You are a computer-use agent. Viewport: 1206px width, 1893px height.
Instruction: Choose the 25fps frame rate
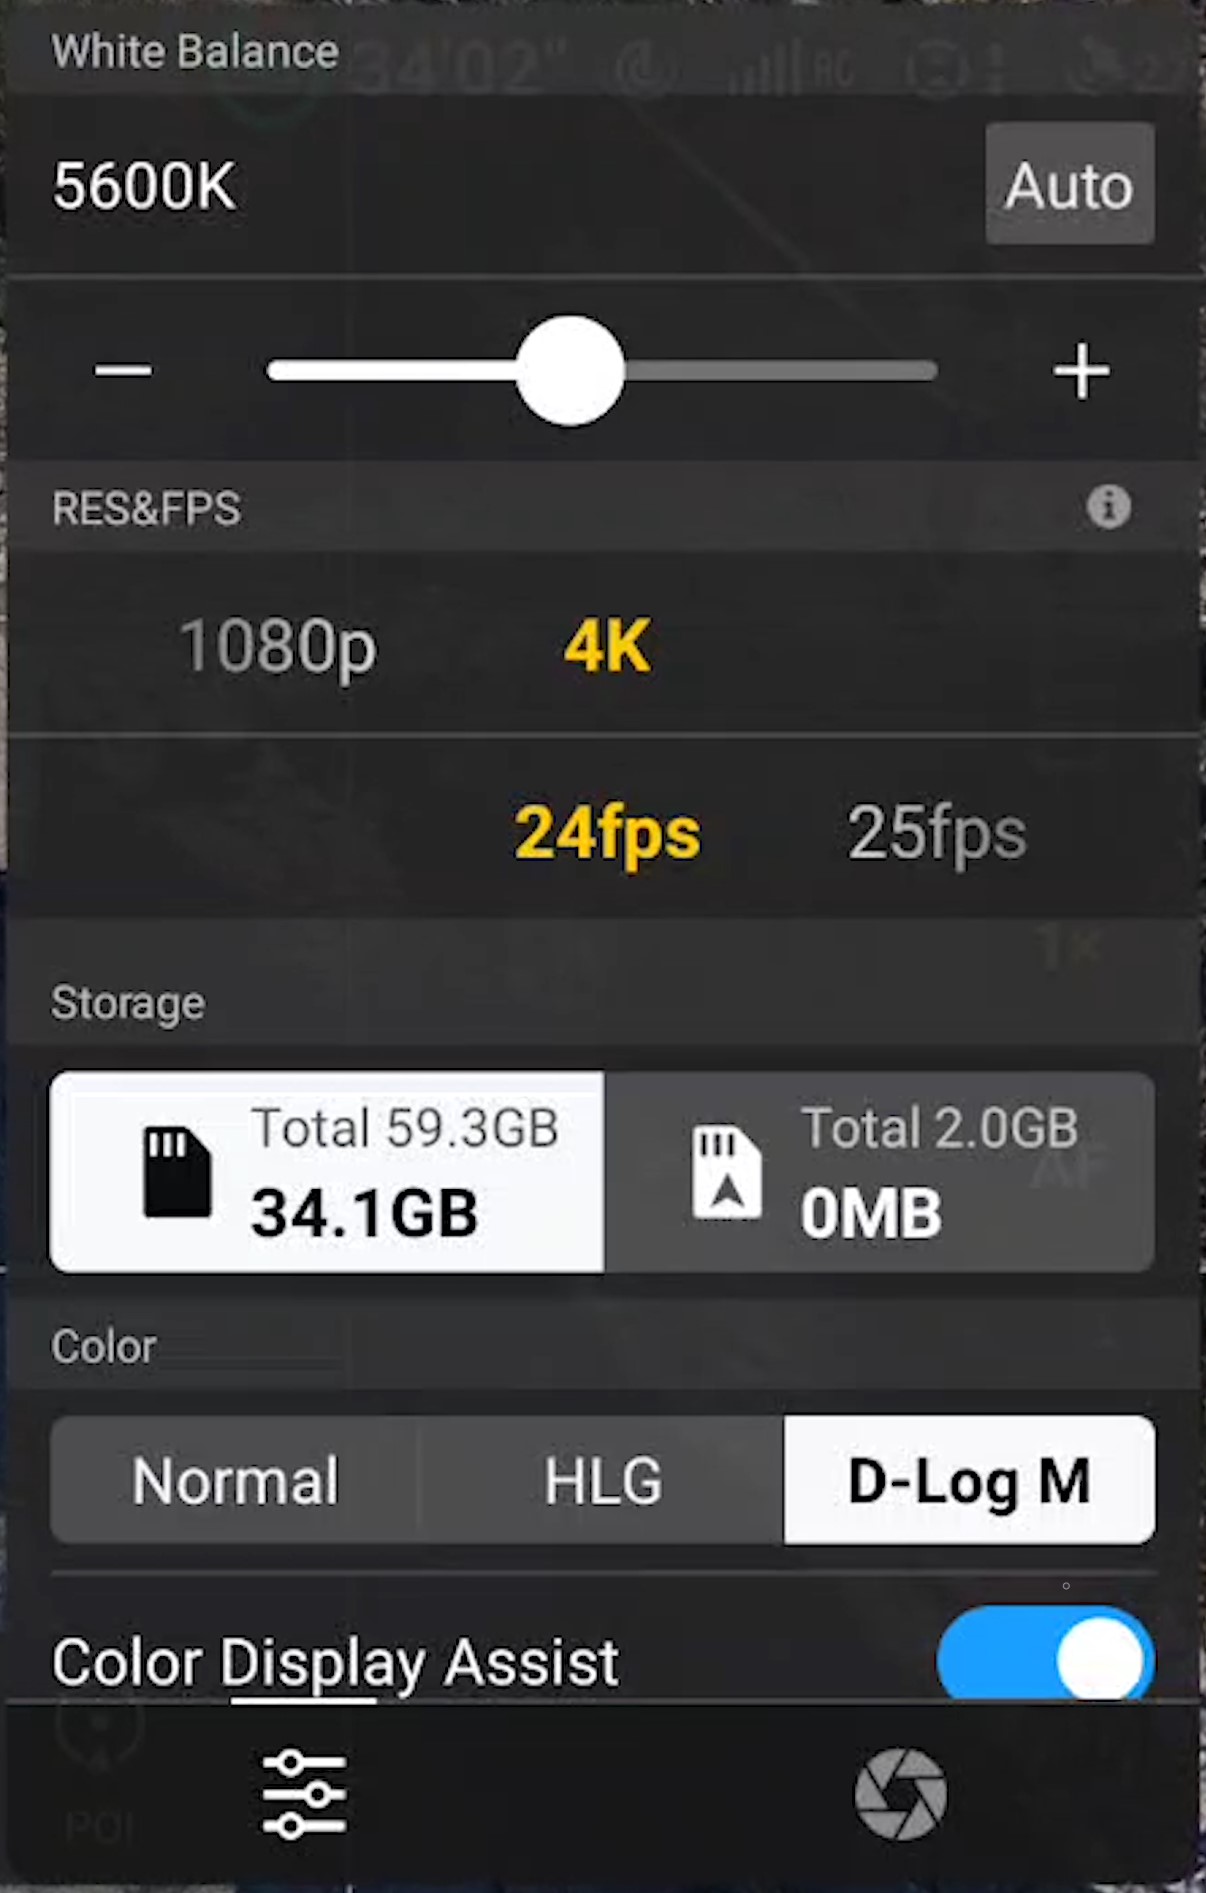click(x=936, y=833)
